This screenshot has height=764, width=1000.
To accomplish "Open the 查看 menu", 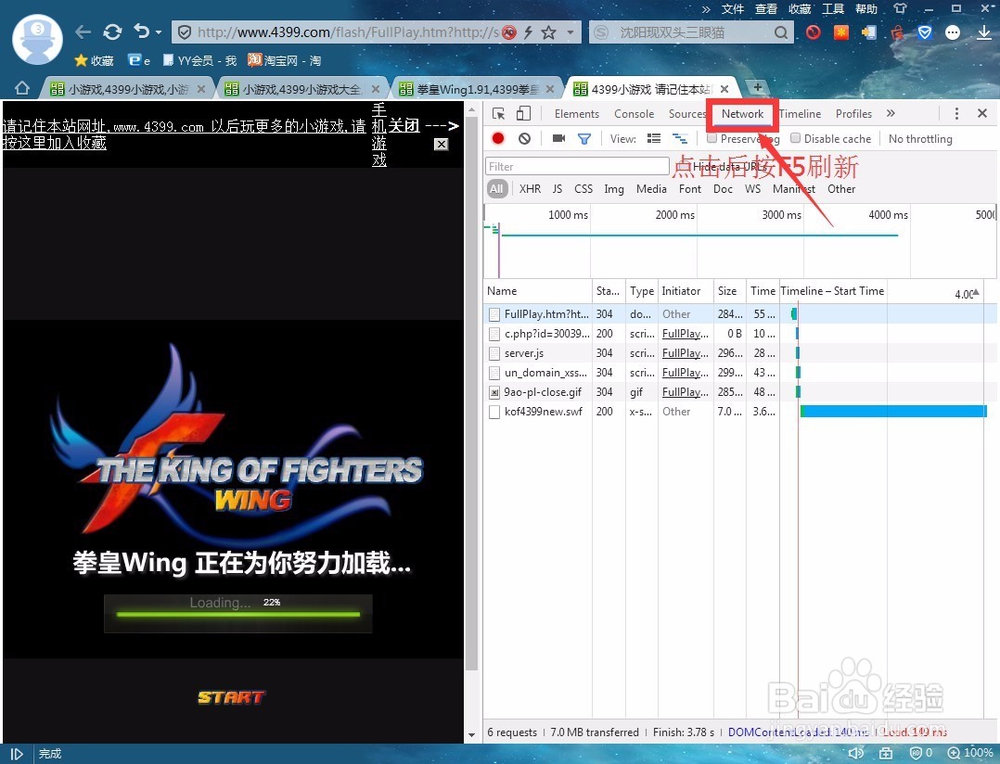I will coord(766,9).
